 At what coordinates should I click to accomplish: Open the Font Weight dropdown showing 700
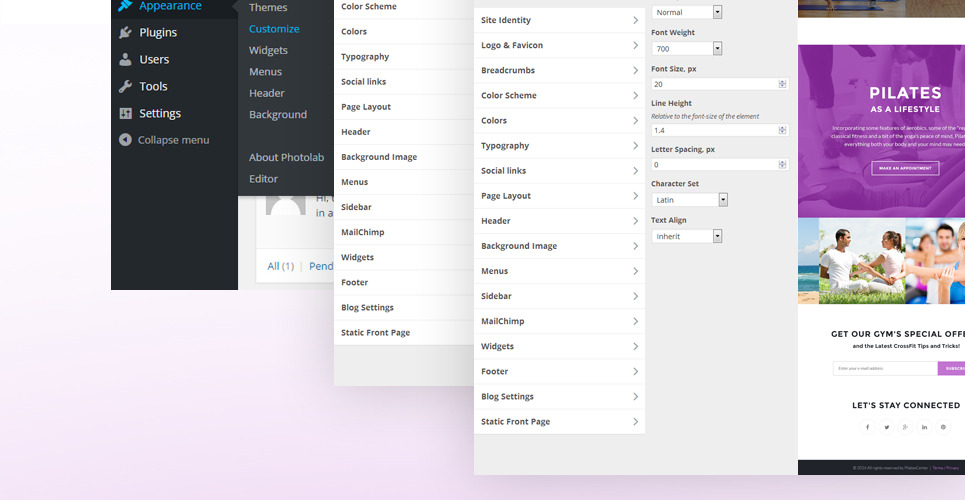point(687,48)
